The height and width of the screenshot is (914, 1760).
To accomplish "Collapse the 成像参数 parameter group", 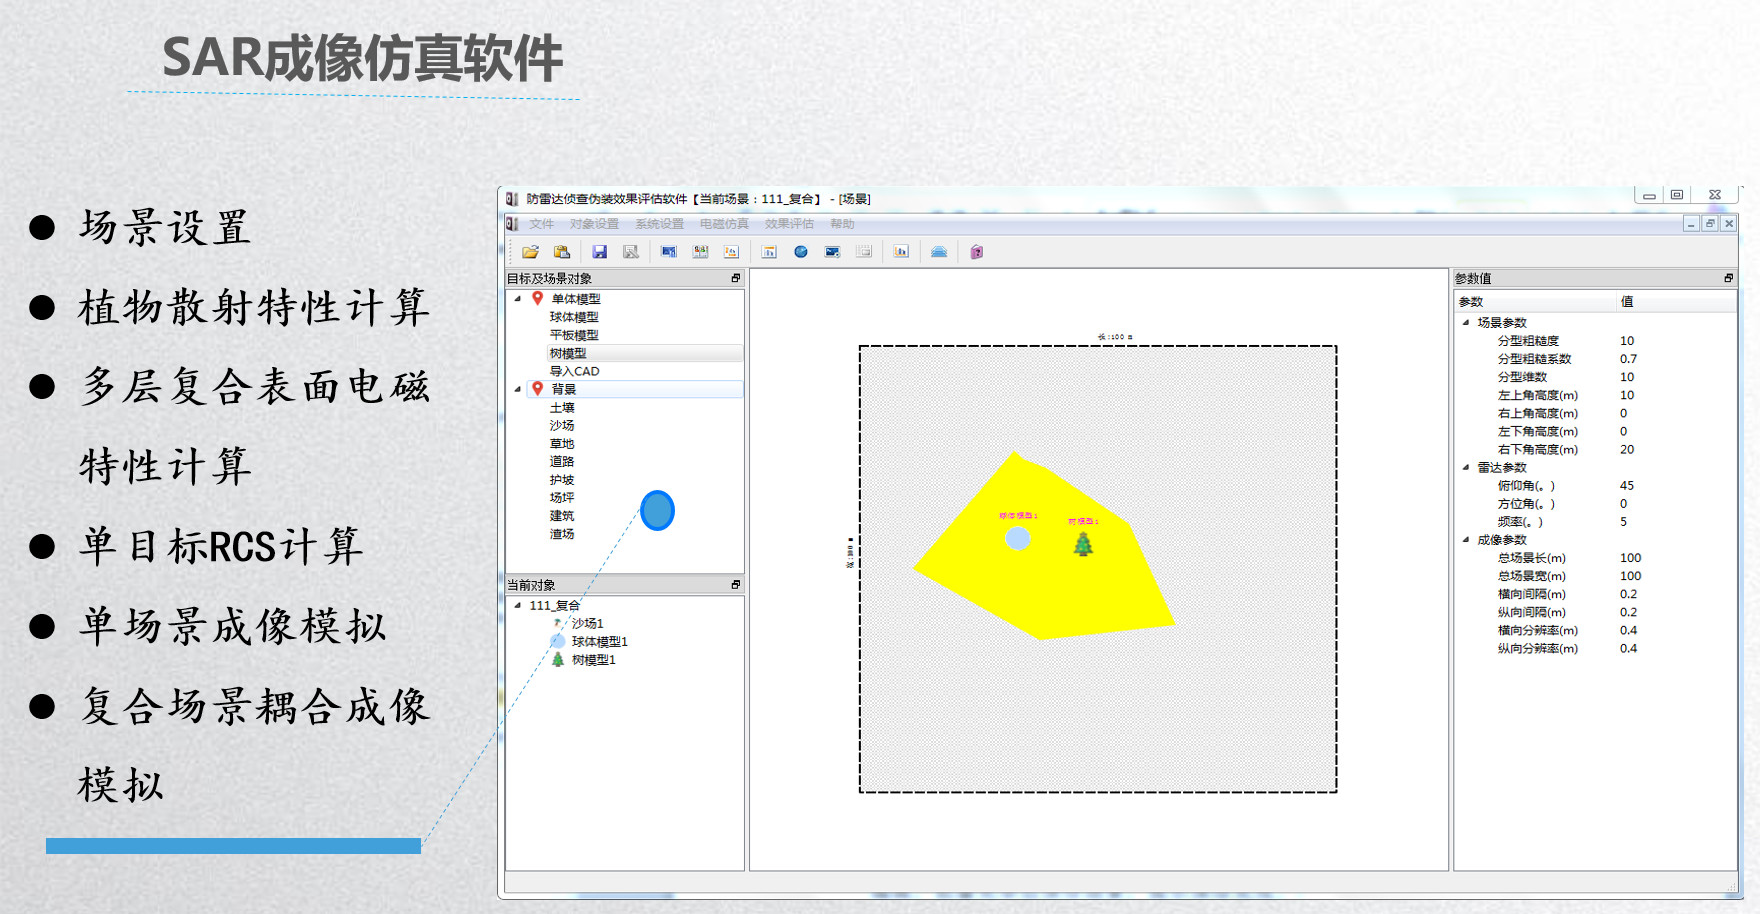I will pyautogui.click(x=1466, y=540).
